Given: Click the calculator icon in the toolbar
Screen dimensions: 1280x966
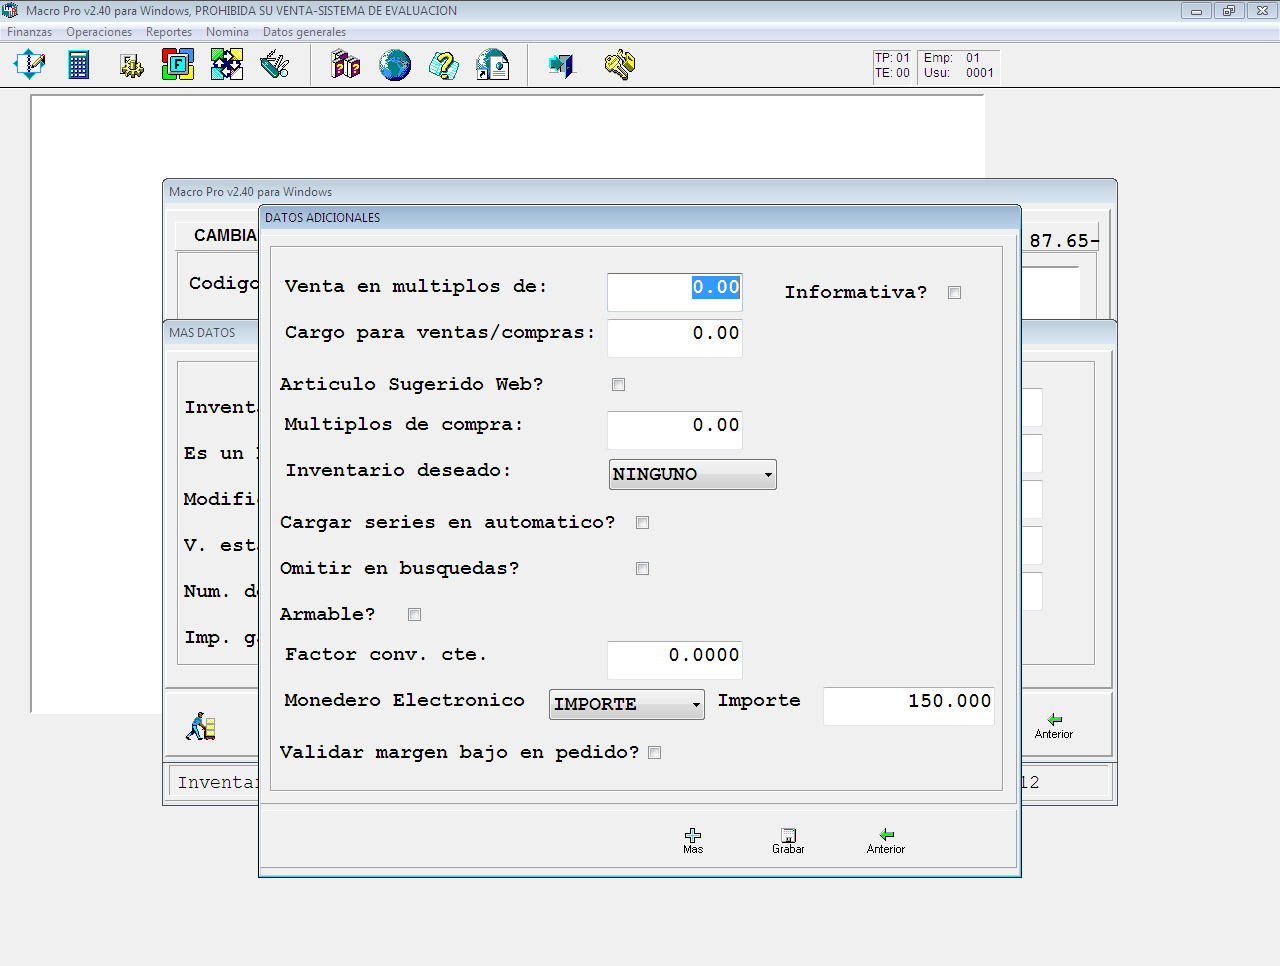Looking at the screenshot, I should coord(79,66).
